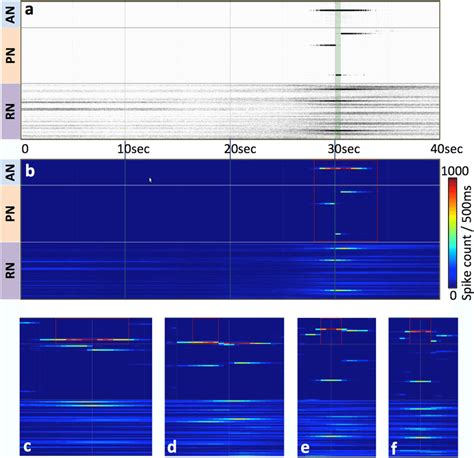Click the spike count color bar
This screenshot has width=474, height=458.
click(452, 233)
